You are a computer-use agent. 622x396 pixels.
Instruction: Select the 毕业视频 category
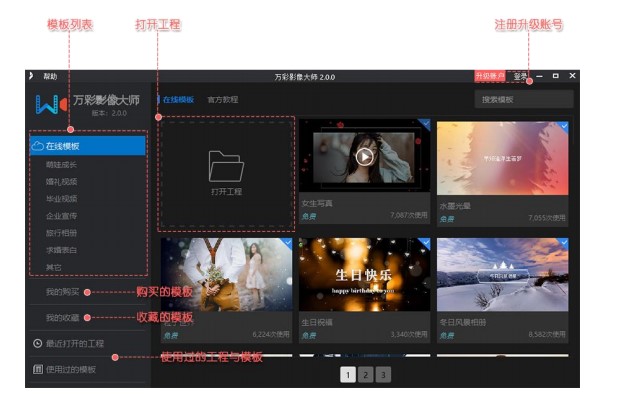[x=61, y=199]
